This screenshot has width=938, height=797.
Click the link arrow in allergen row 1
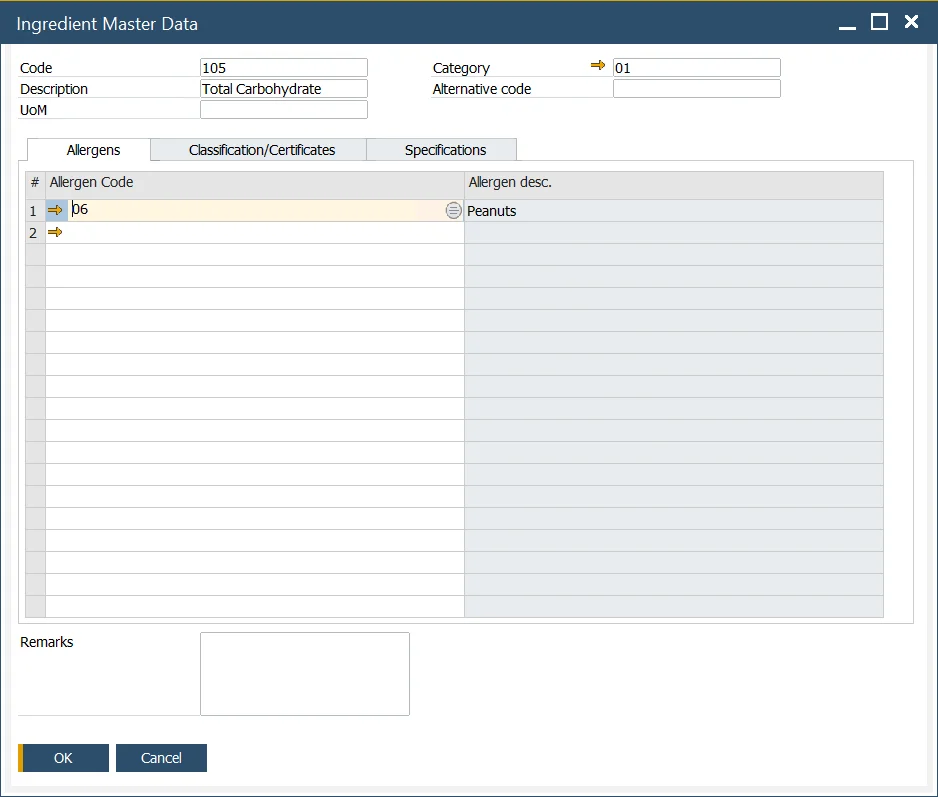click(x=55, y=211)
